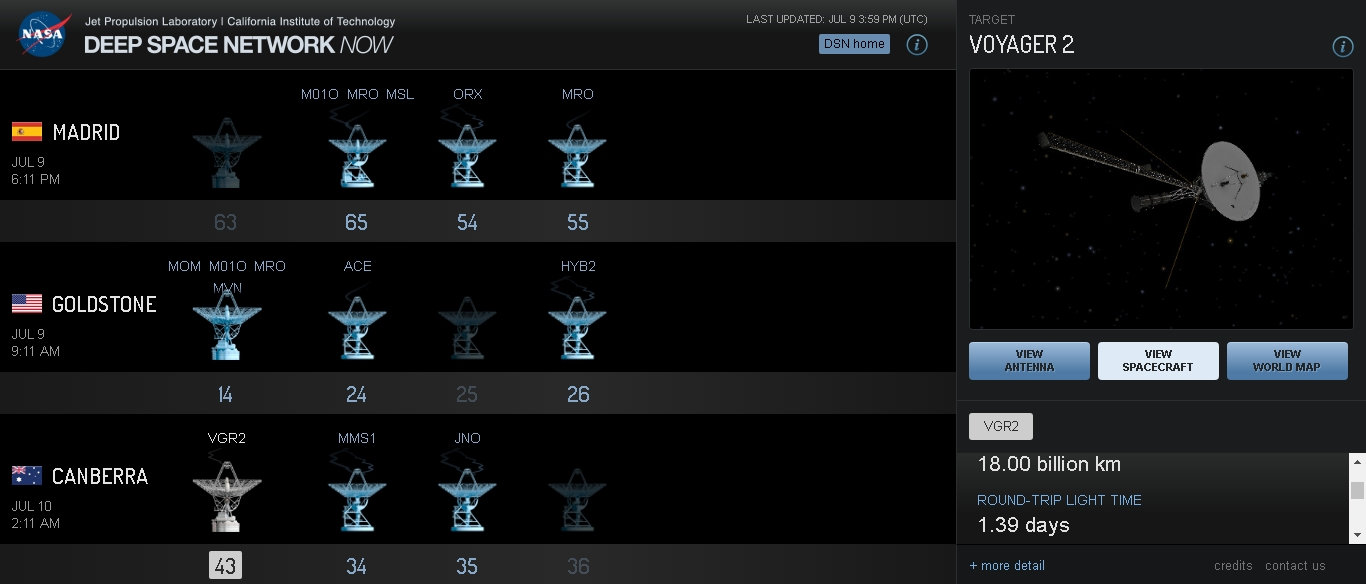Click the MSL spacecraft label
This screenshot has width=1366, height=584.
pos(400,94)
